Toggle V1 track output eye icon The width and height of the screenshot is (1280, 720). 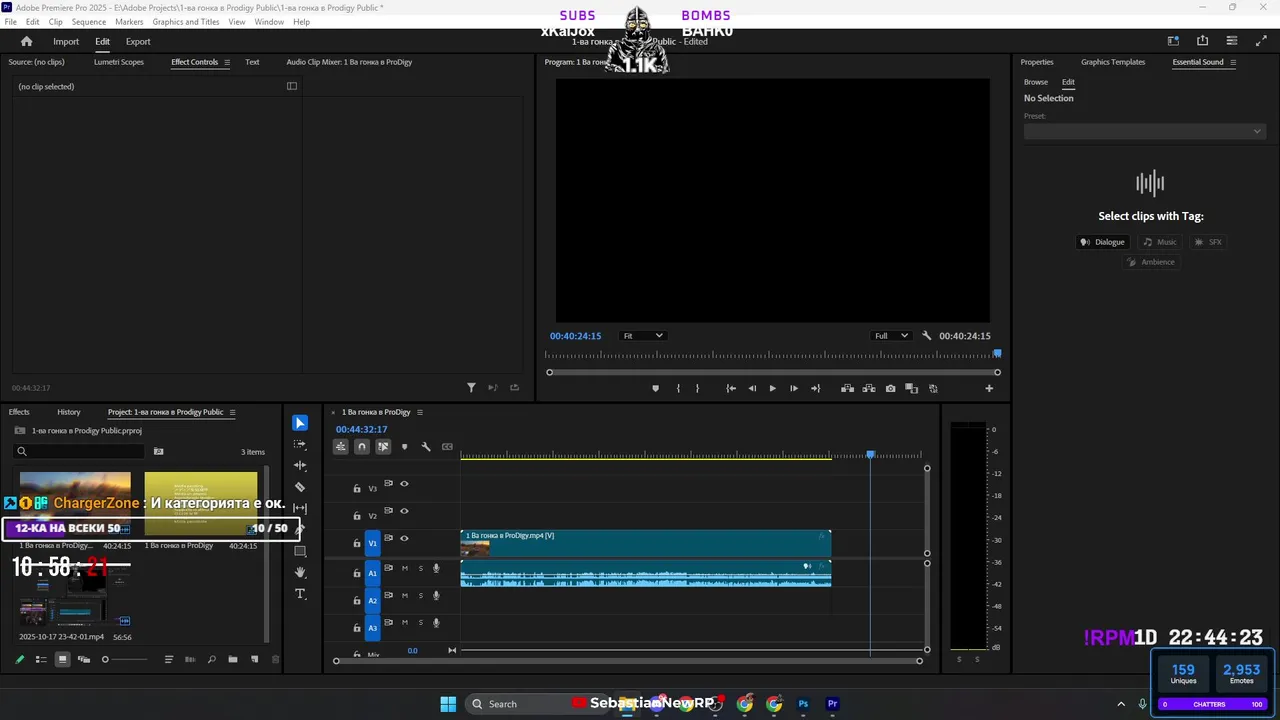404,538
